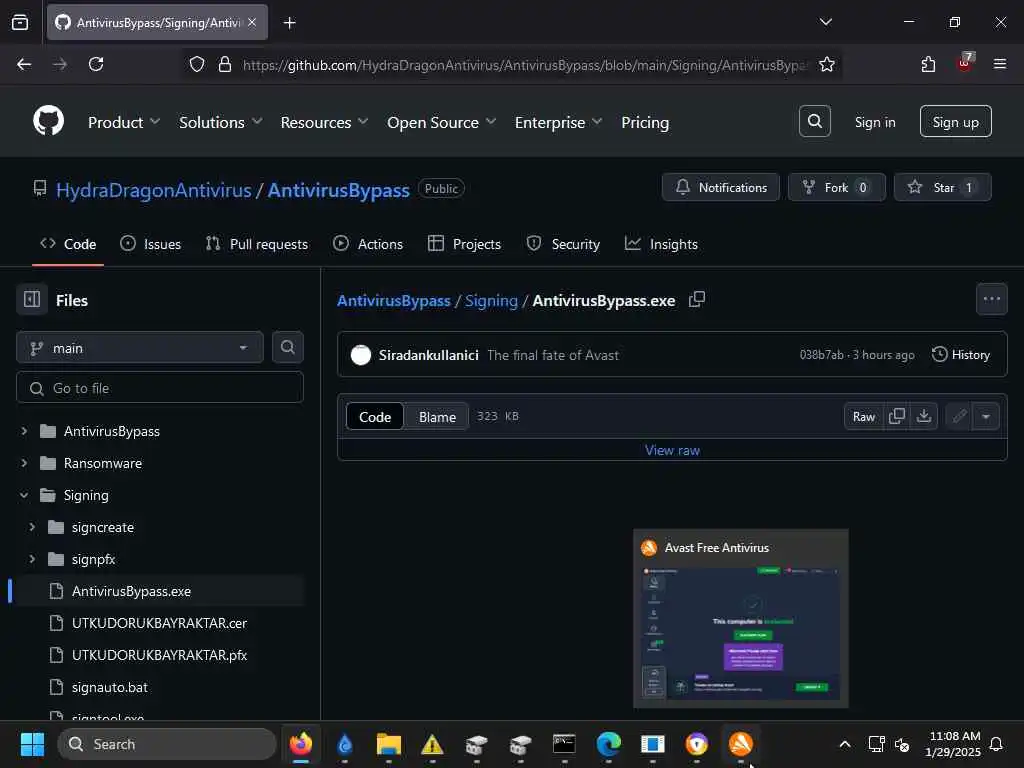
Task: Open the Enterprise menu dropdown
Action: [558, 122]
